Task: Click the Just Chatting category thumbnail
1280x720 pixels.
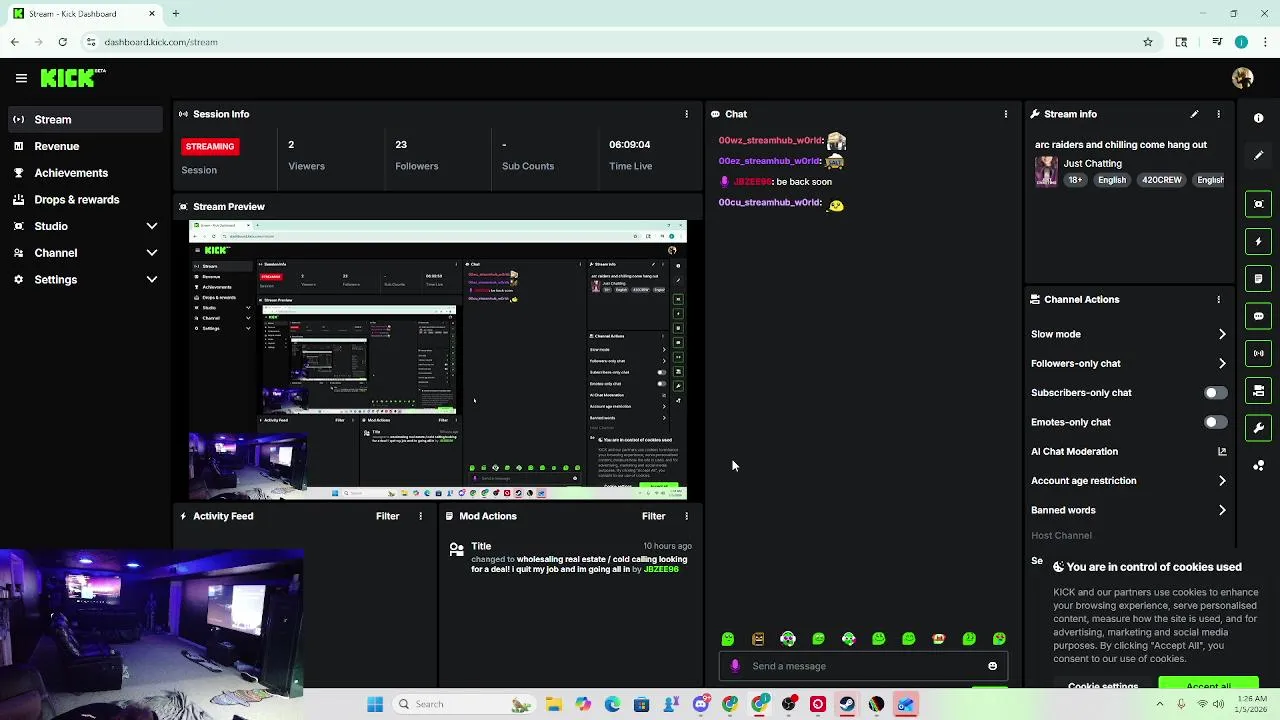Action: point(1046,171)
